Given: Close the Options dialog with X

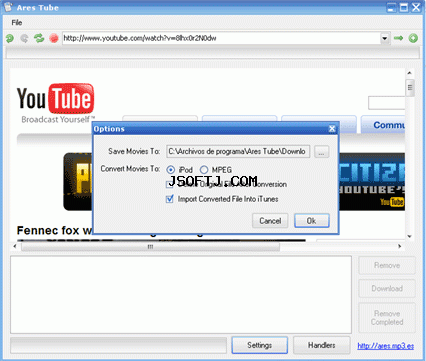Looking at the screenshot, I should coord(332,129).
